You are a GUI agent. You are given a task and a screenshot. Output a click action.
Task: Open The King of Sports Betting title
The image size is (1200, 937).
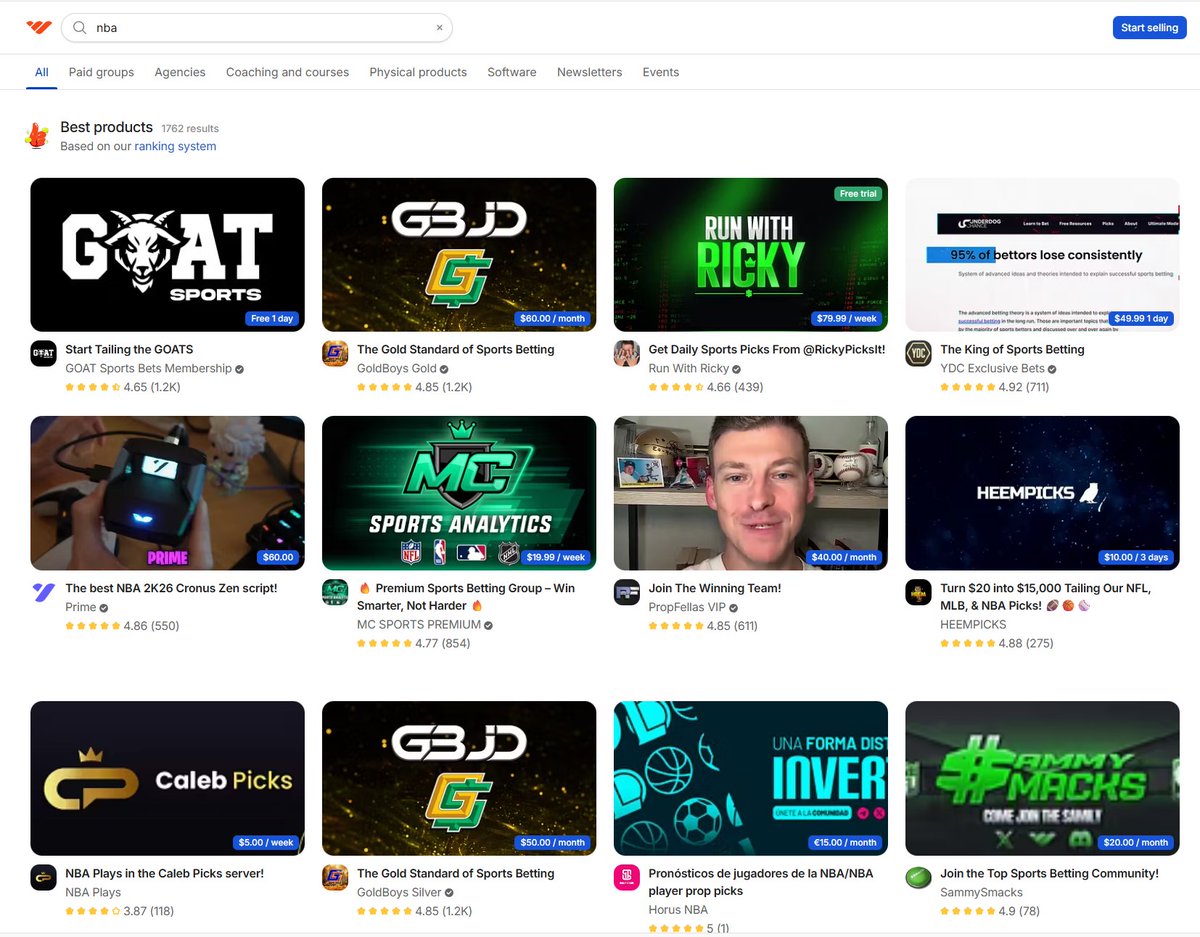pos(1012,349)
